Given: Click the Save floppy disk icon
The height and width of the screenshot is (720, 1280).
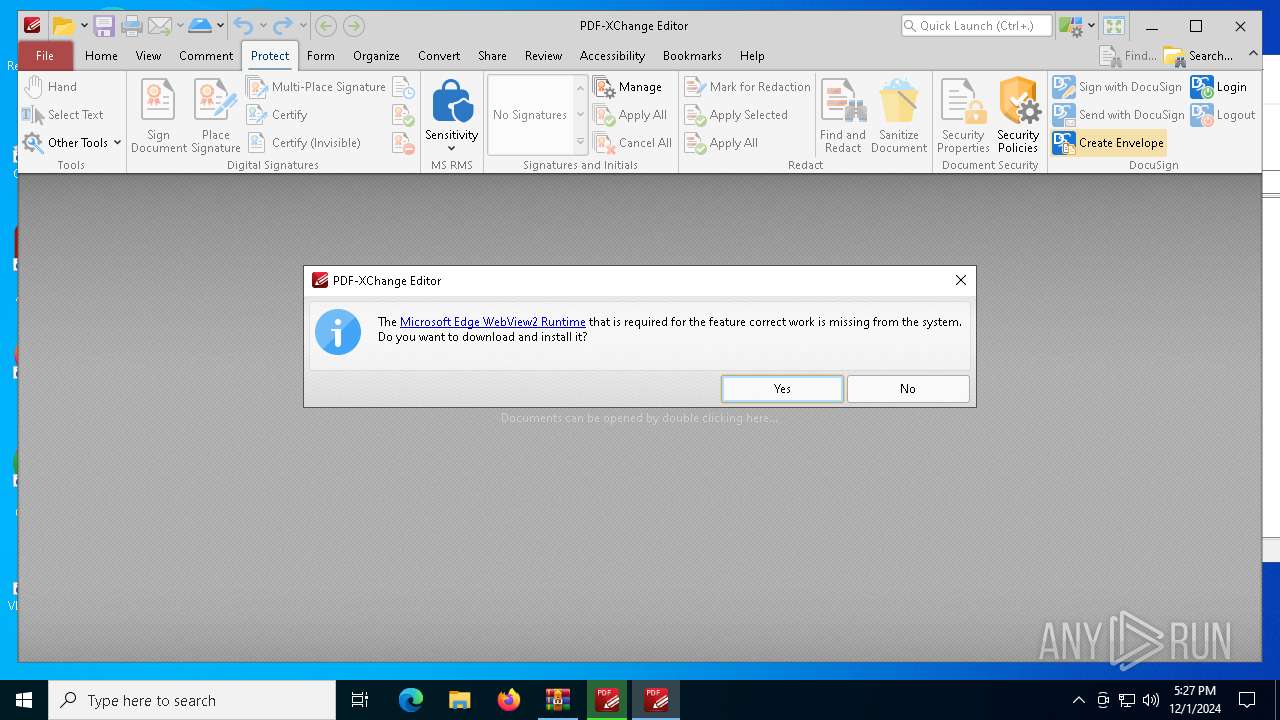Looking at the screenshot, I should (x=104, y=26).
